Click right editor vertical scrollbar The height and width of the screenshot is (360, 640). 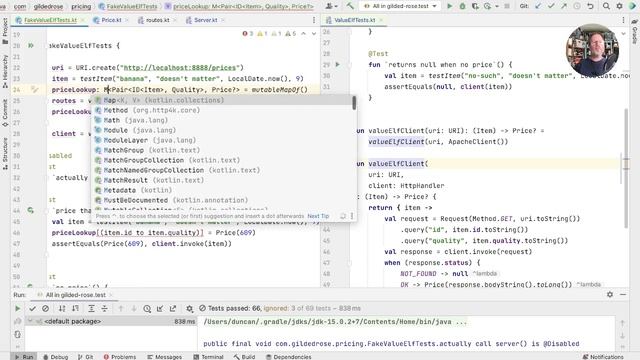coord(626,167)
